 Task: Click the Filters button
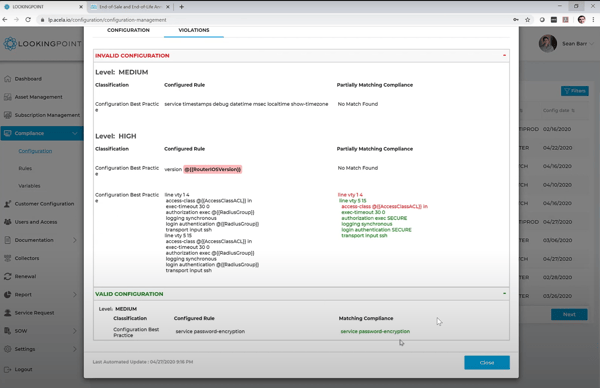[x=575, y=91]
